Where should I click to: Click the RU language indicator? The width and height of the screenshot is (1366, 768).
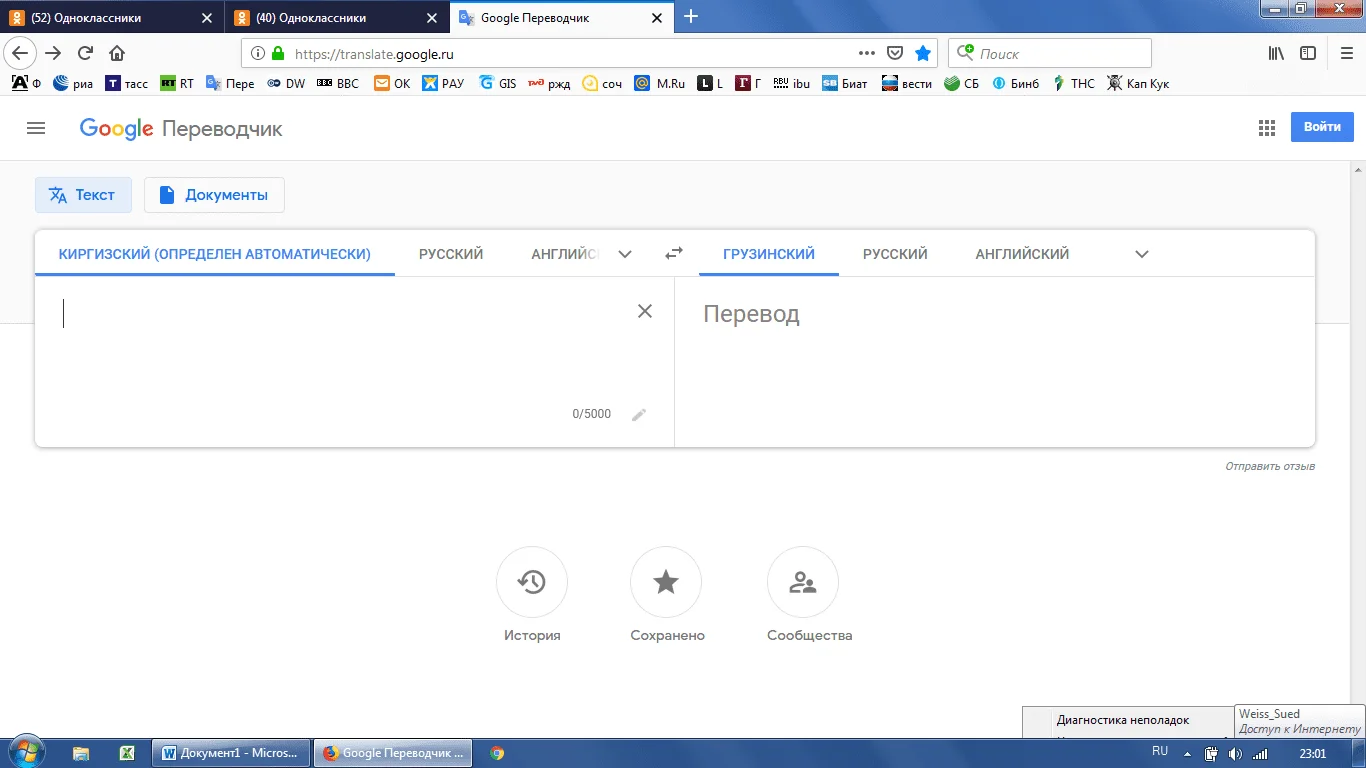click(1160, 750)
